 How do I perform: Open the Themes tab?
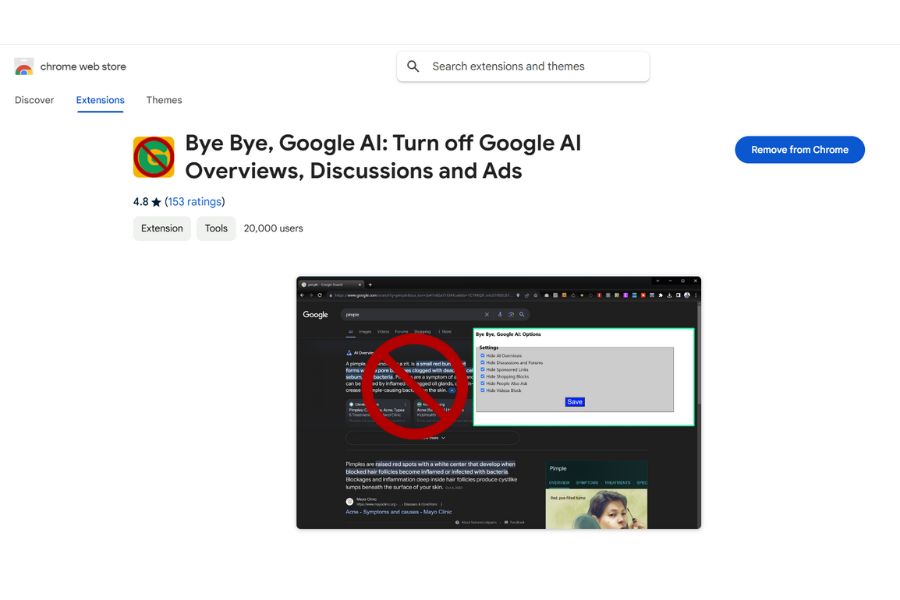point(164,100)
